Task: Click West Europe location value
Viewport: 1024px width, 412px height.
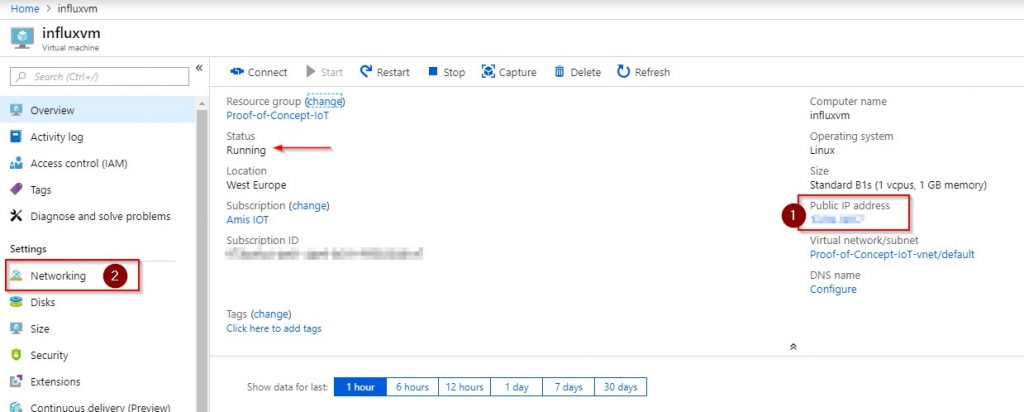Action: point(256,185)
